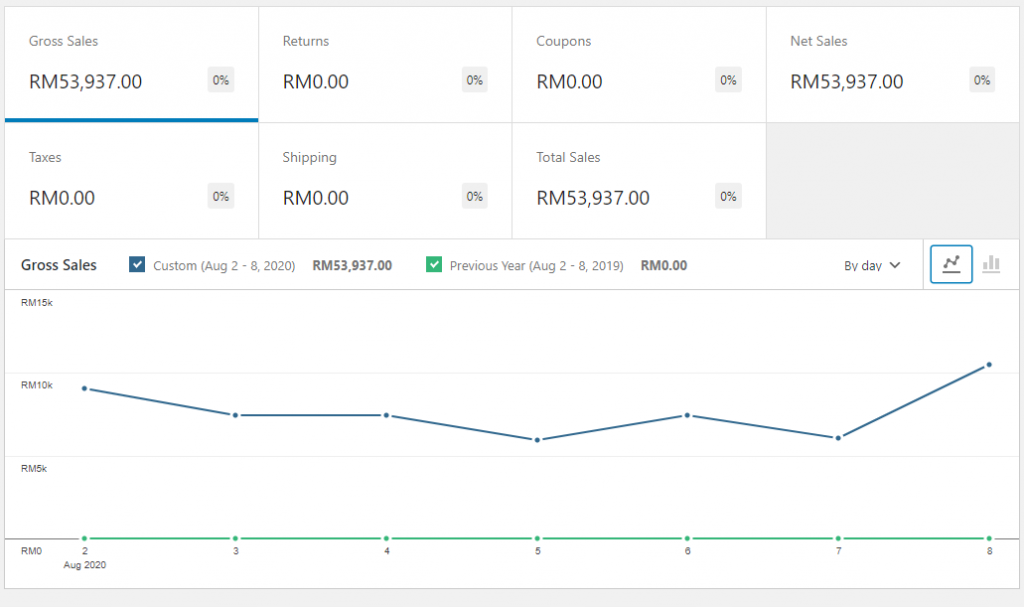Switch to bar chart view

coord(991,264)
